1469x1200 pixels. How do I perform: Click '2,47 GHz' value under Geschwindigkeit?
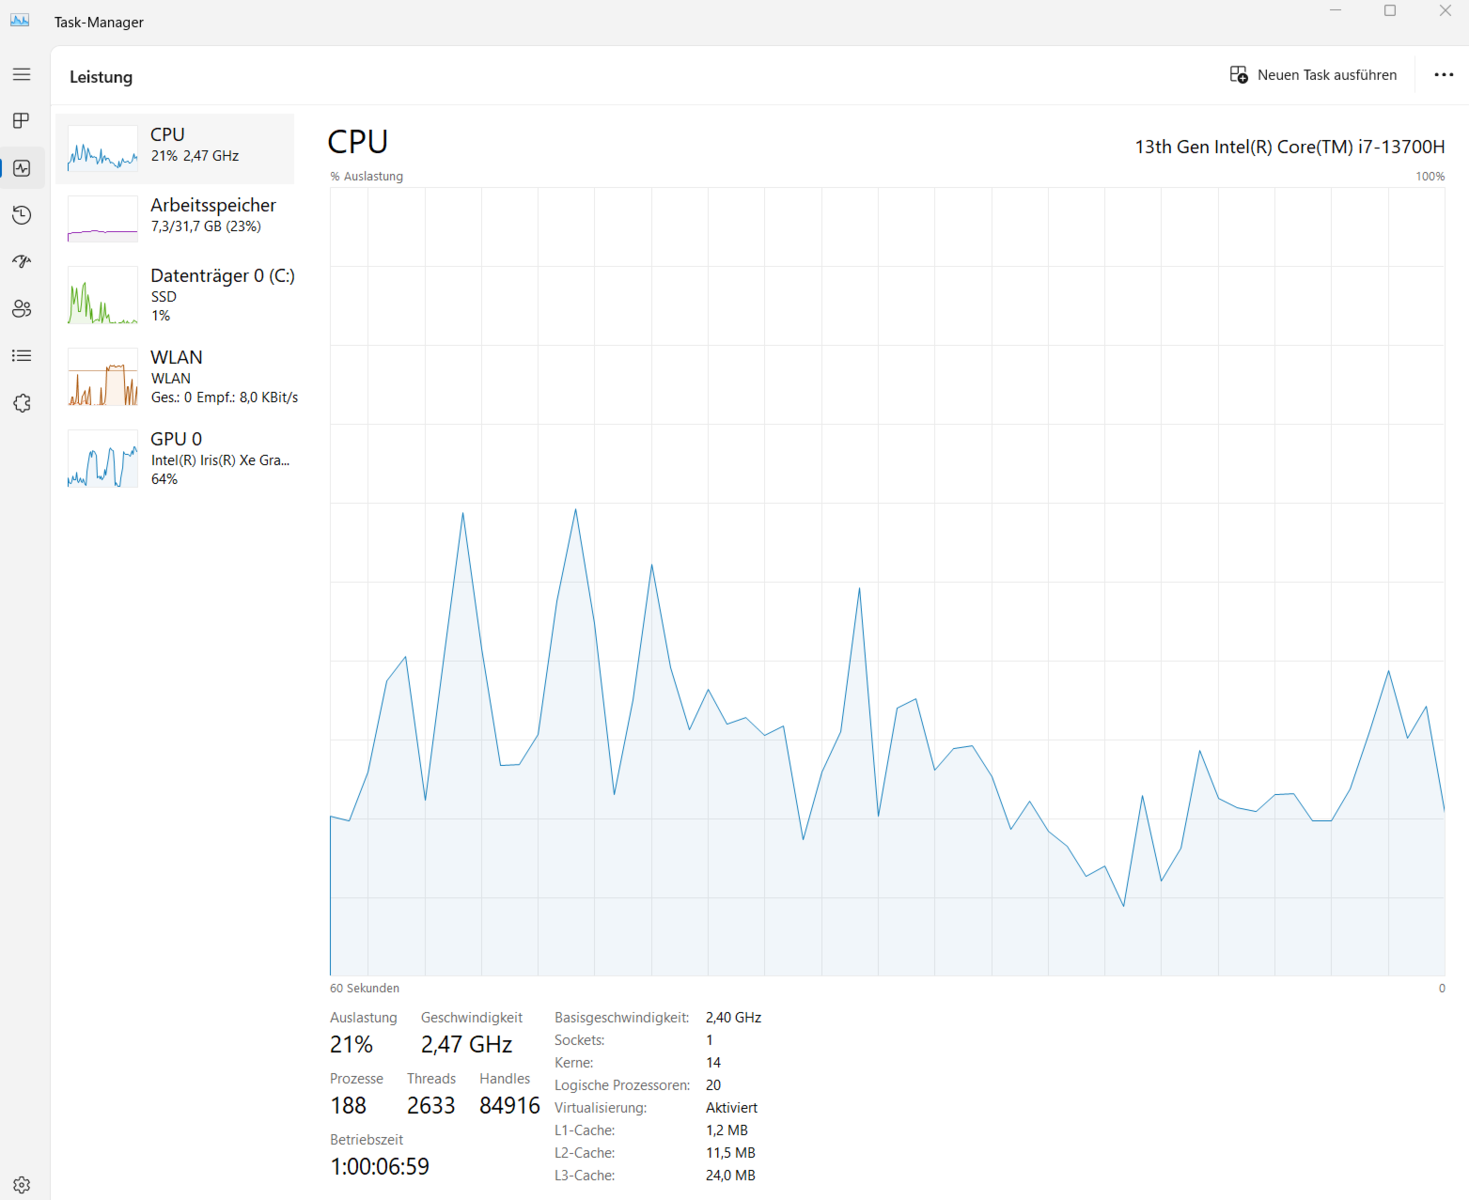pos(466,1045)
